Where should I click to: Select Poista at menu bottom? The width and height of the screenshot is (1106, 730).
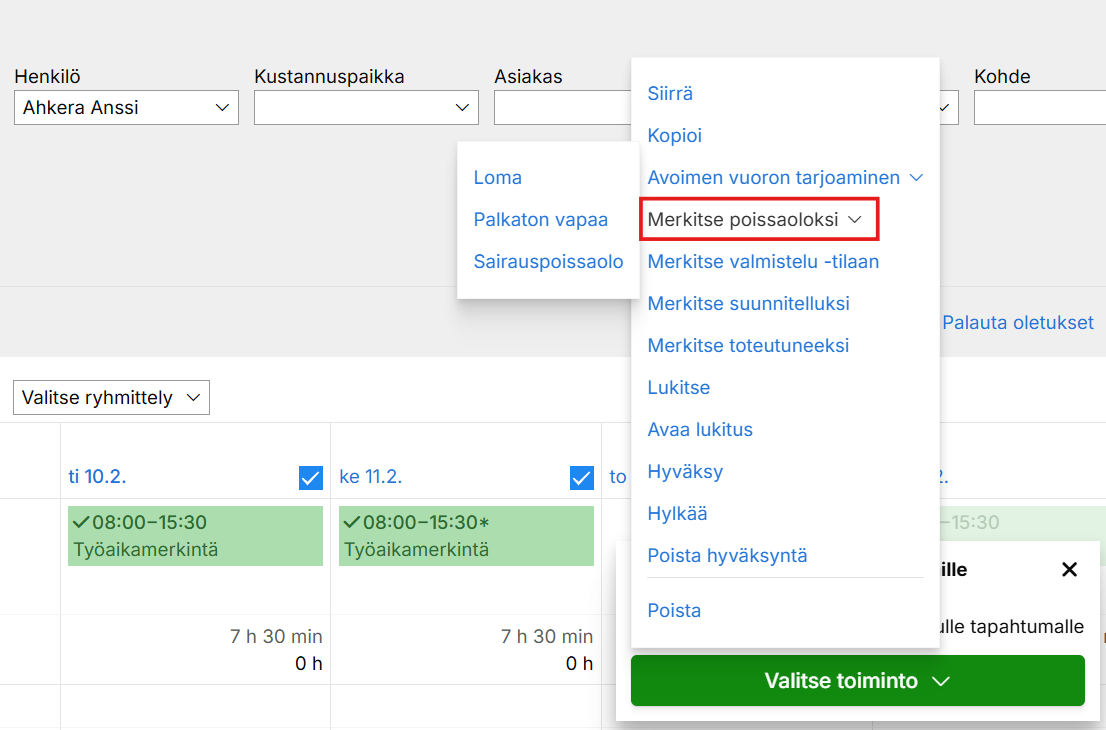coord(674,611)
